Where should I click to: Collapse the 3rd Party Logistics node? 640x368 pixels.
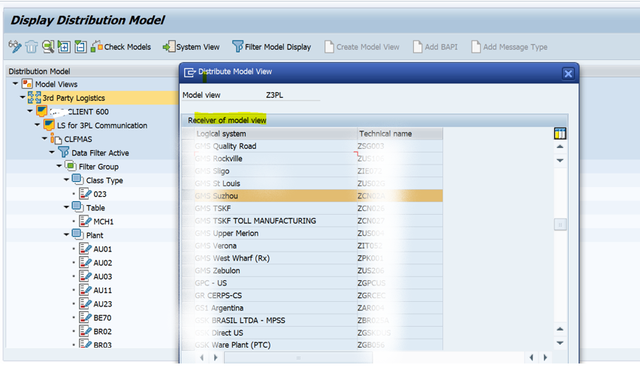tap(22, 97)
